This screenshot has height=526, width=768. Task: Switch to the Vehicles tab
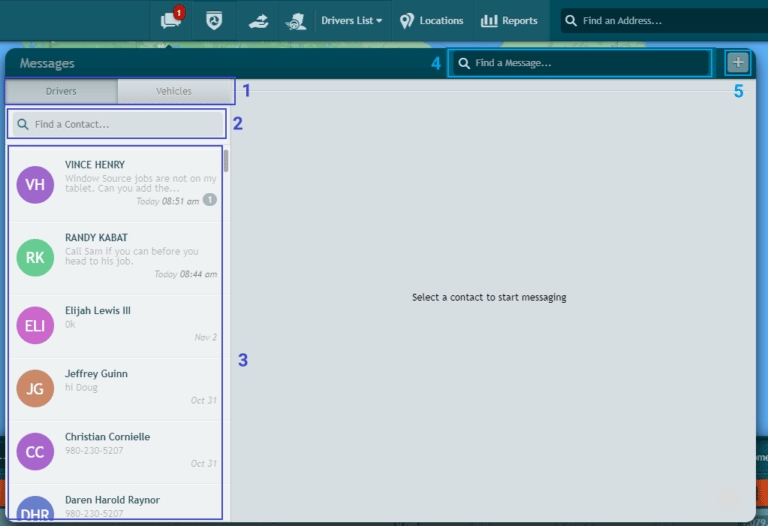(x=174, y=91)
